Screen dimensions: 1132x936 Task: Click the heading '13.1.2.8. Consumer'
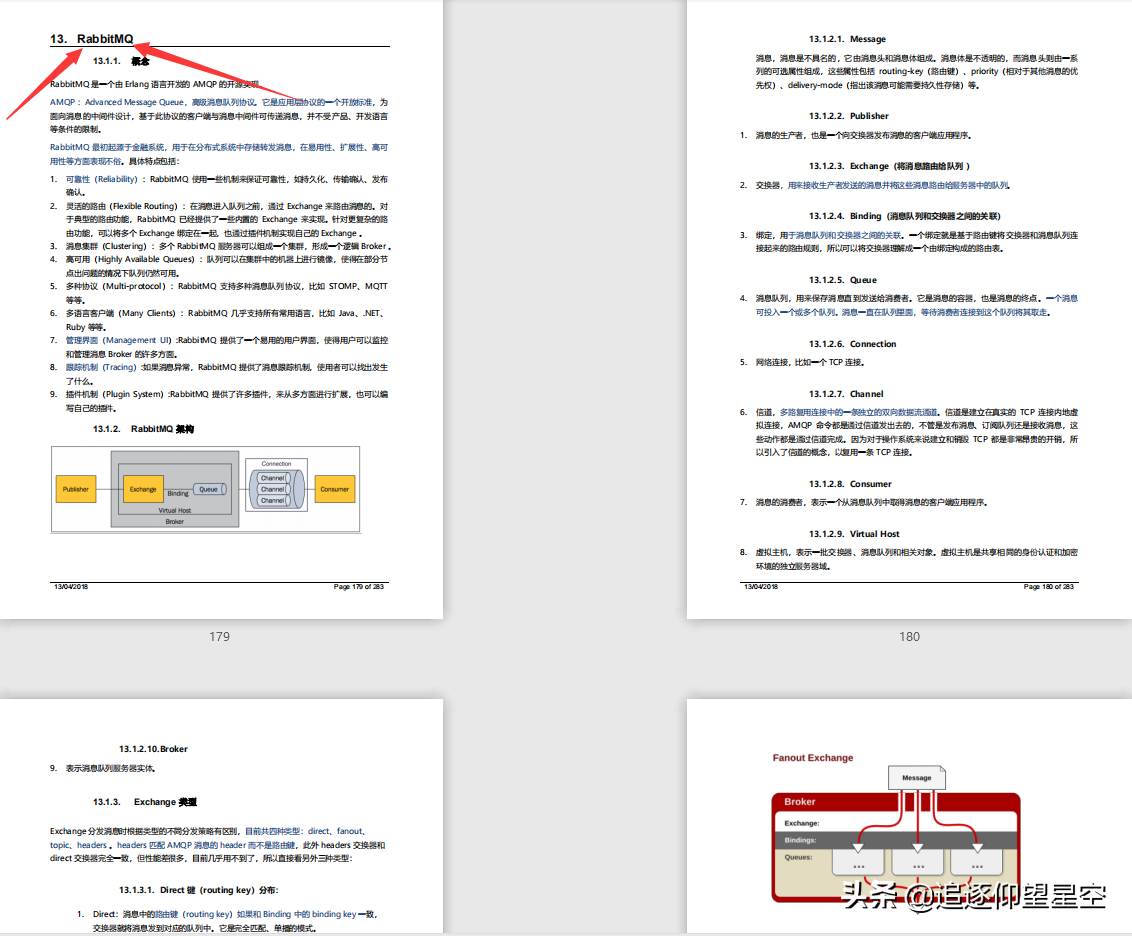pos(850,484)
